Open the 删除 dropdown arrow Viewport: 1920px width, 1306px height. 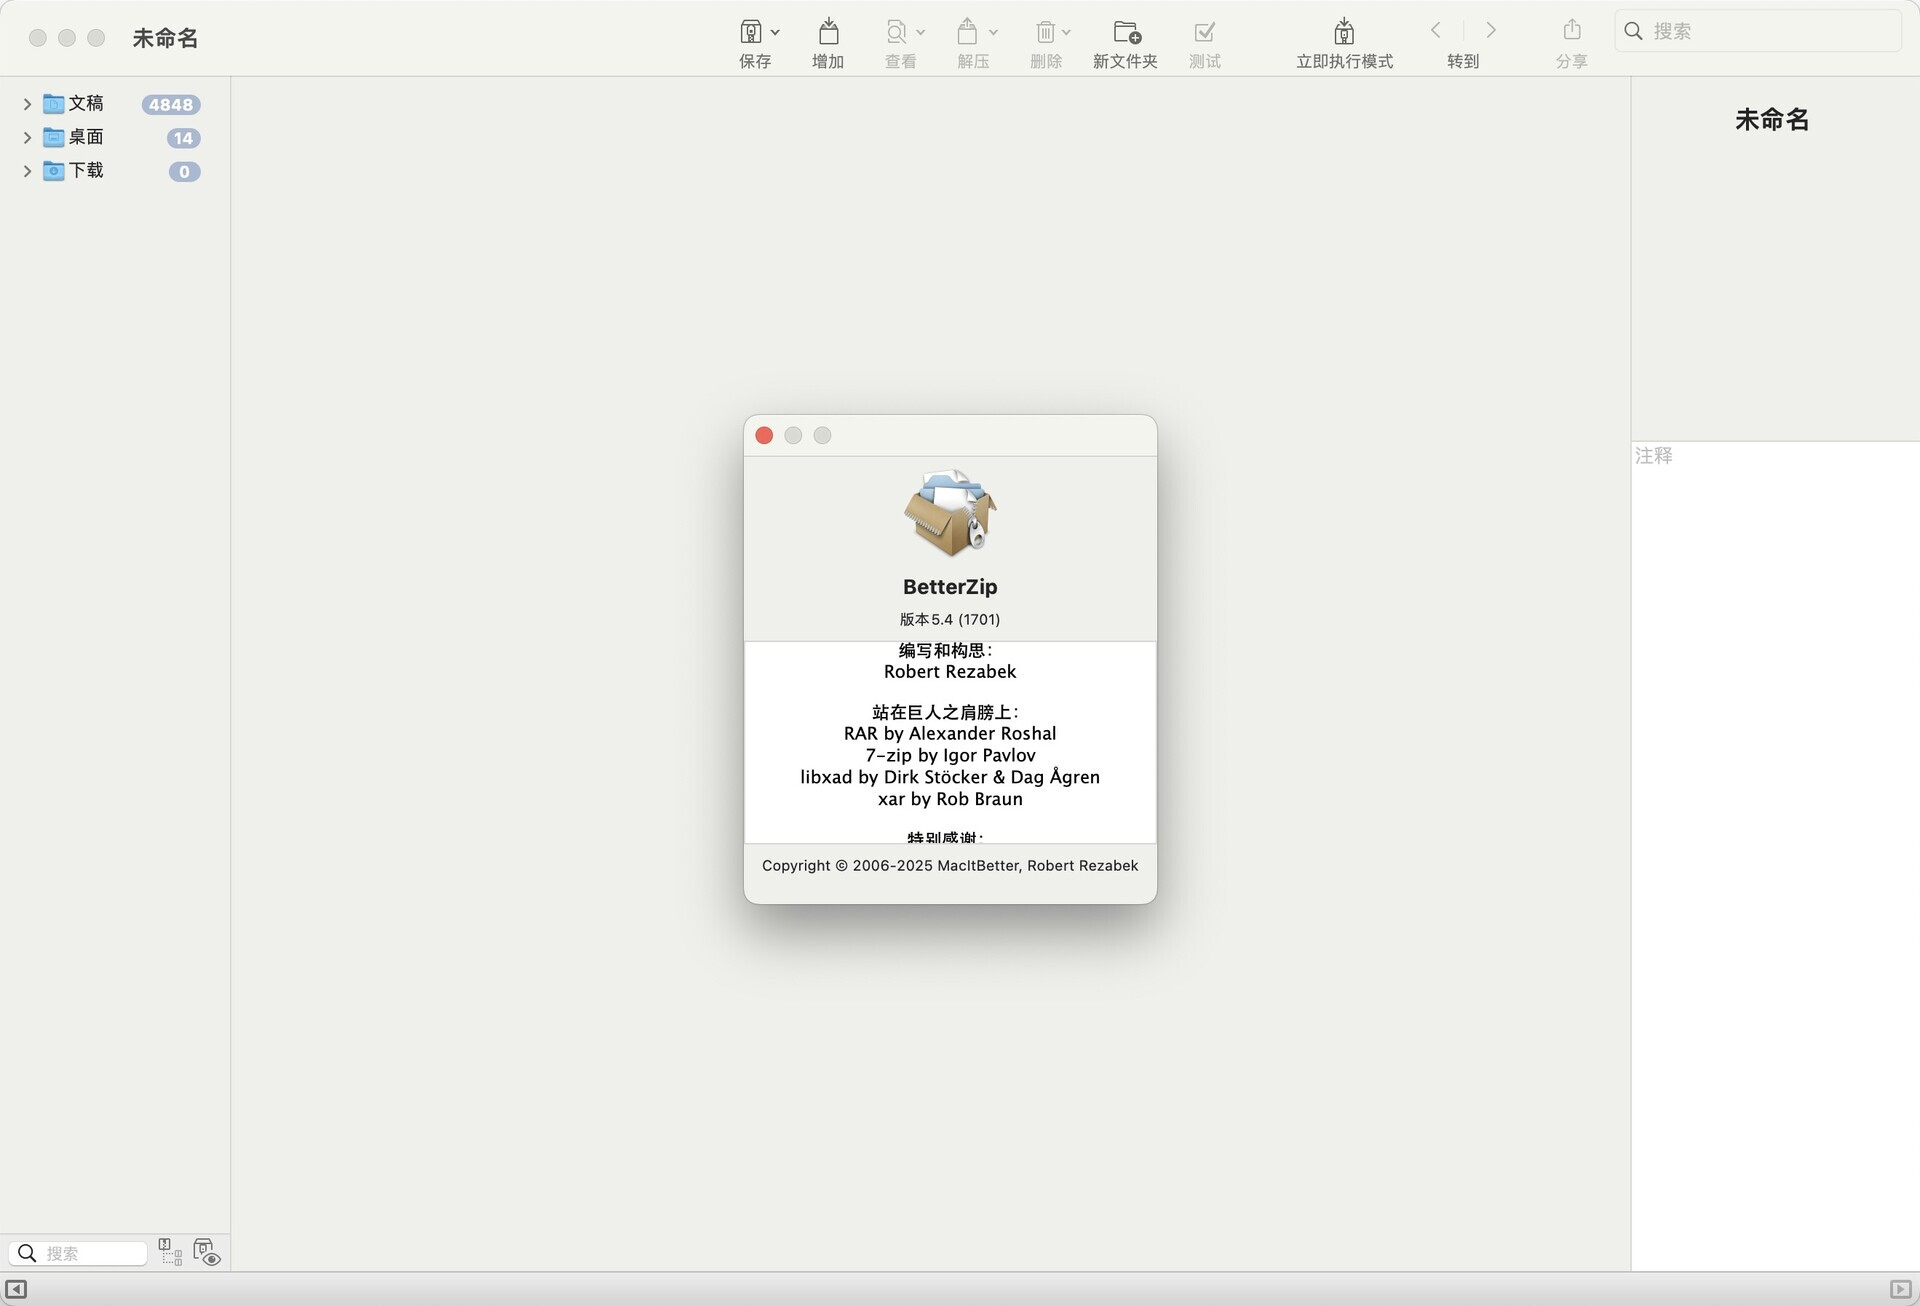1068,31
